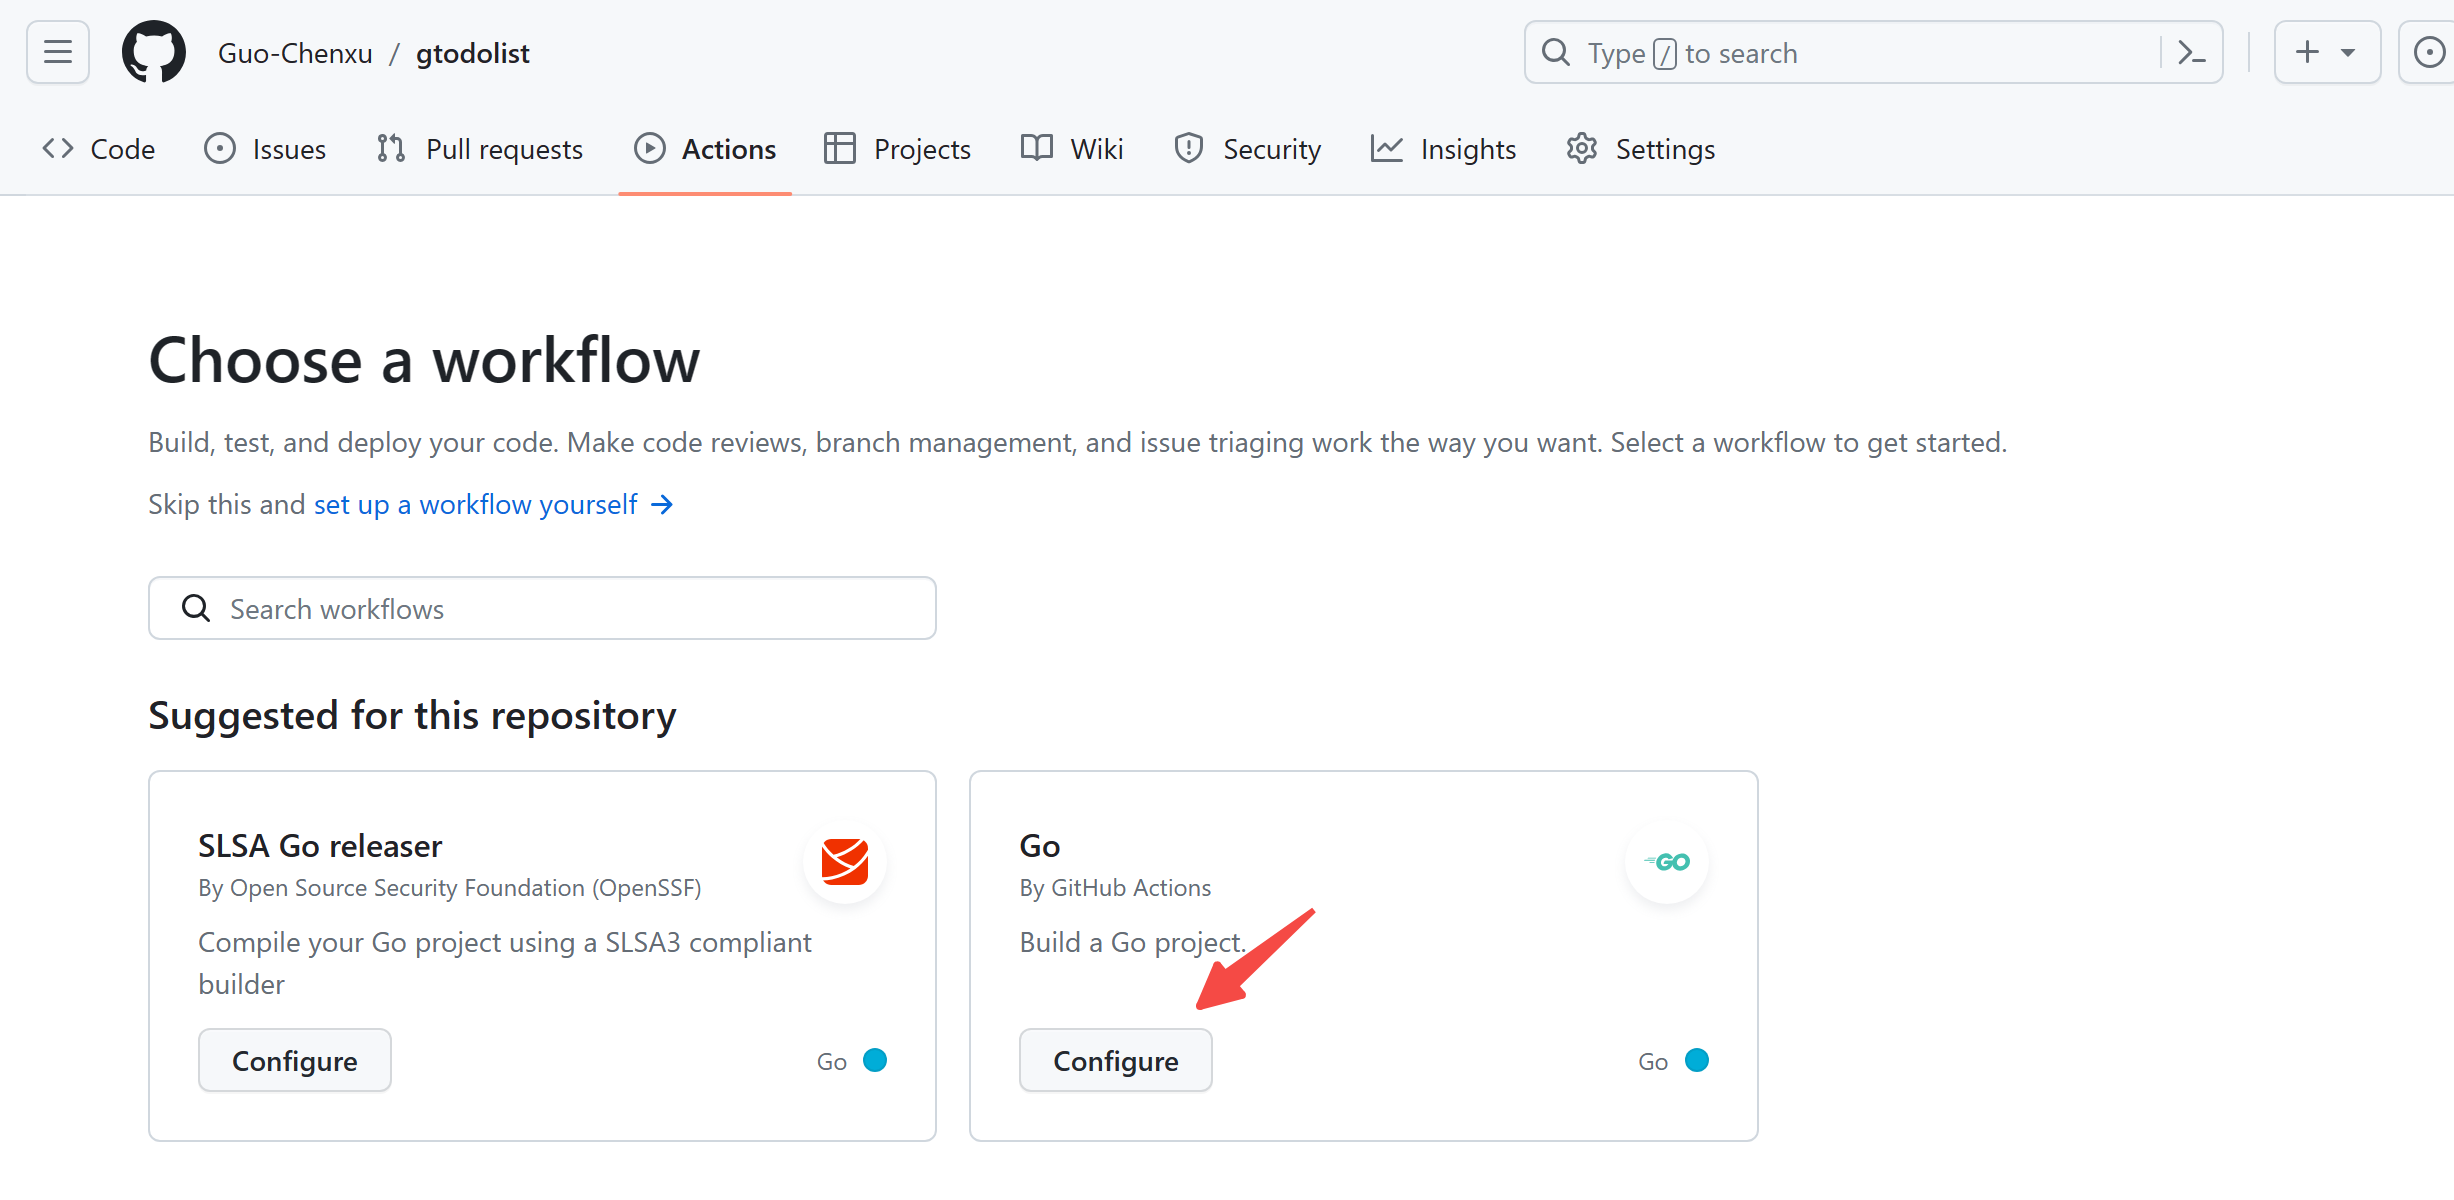This screenshot has height=1200, width=2454.
Task: Click the Go logo icon
Action: [x=1667, y=861]
